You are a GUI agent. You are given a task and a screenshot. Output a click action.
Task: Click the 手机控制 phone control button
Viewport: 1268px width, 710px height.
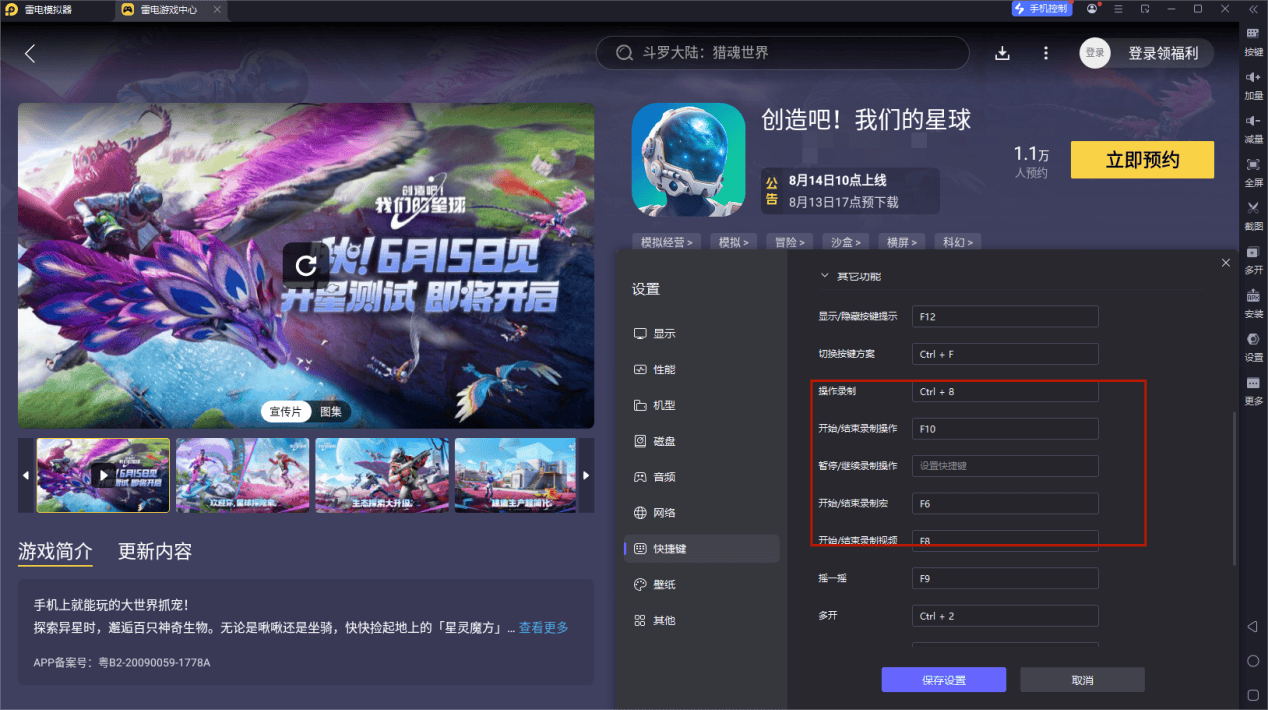pos(1042,9)
